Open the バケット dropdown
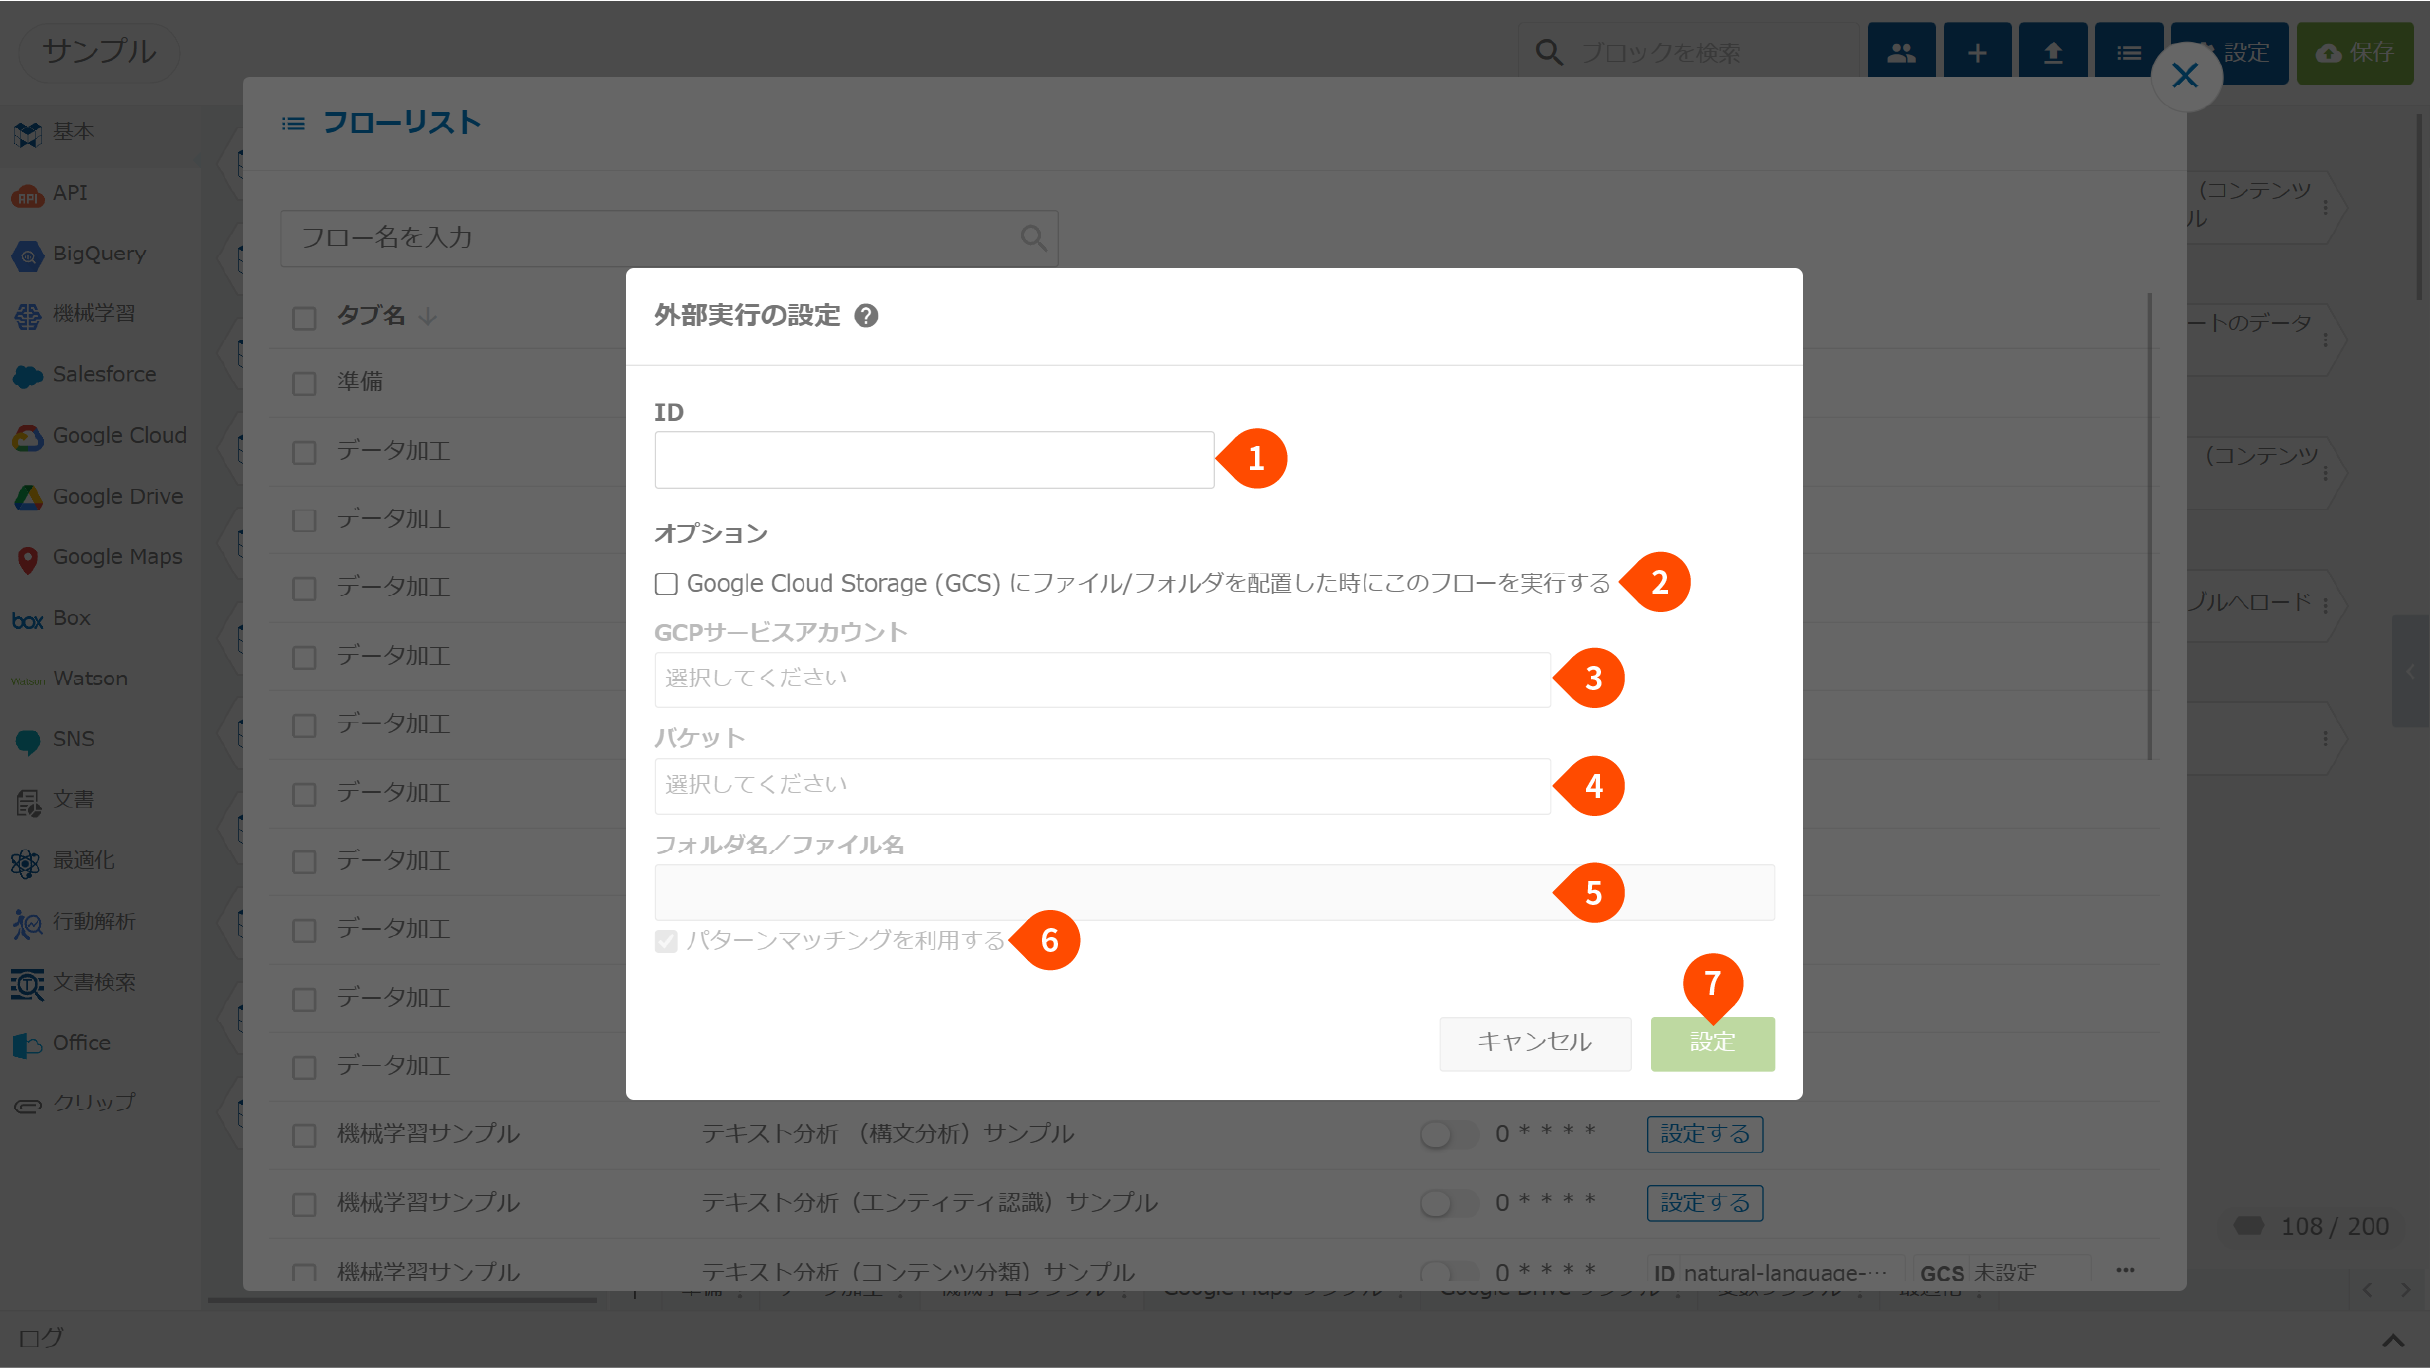Screen dimensions: 2430x1368 (1102, 786)
